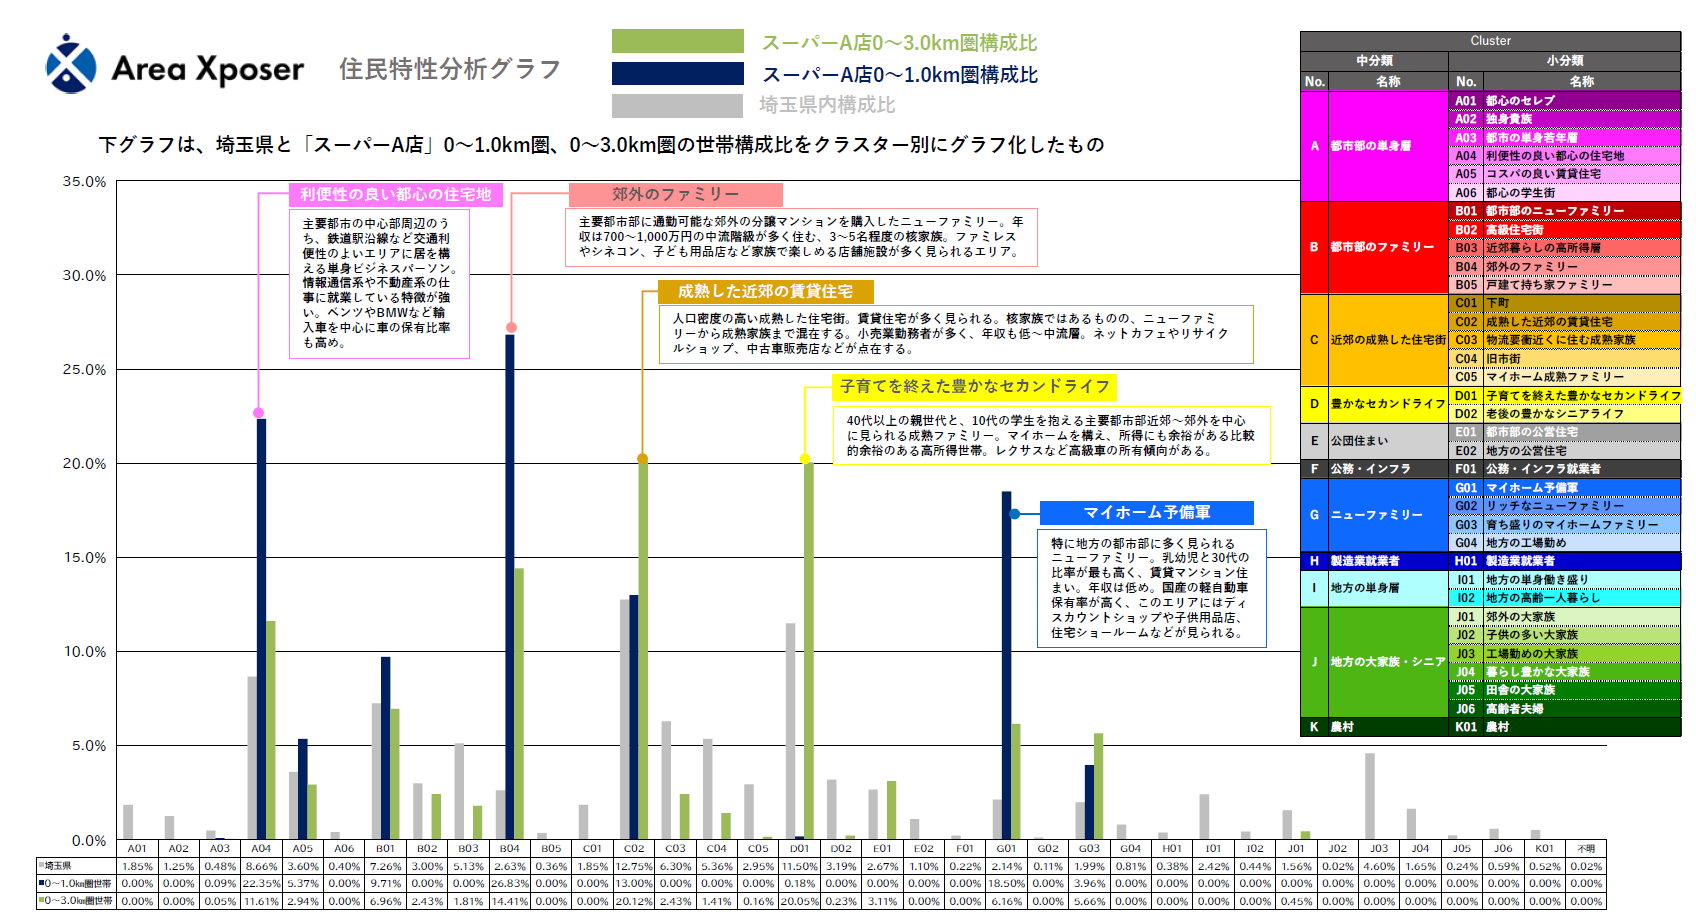This screenshot has width=1696, height=917.
Task: Click the green スーパーA店0～3.0km圏 legend swatch
Action: [677, 41]
